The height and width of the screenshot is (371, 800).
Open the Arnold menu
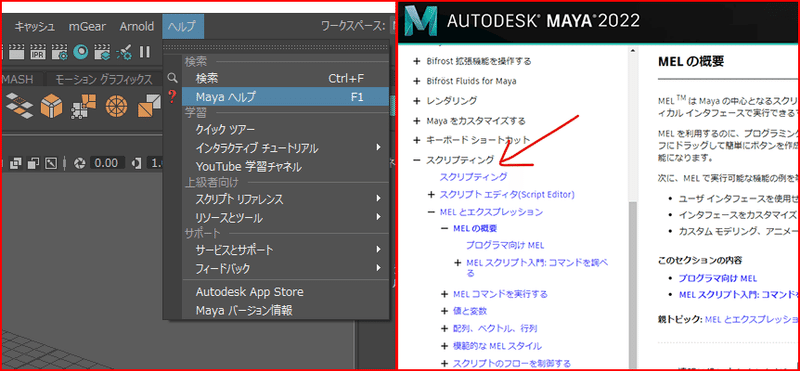[136, 26]
